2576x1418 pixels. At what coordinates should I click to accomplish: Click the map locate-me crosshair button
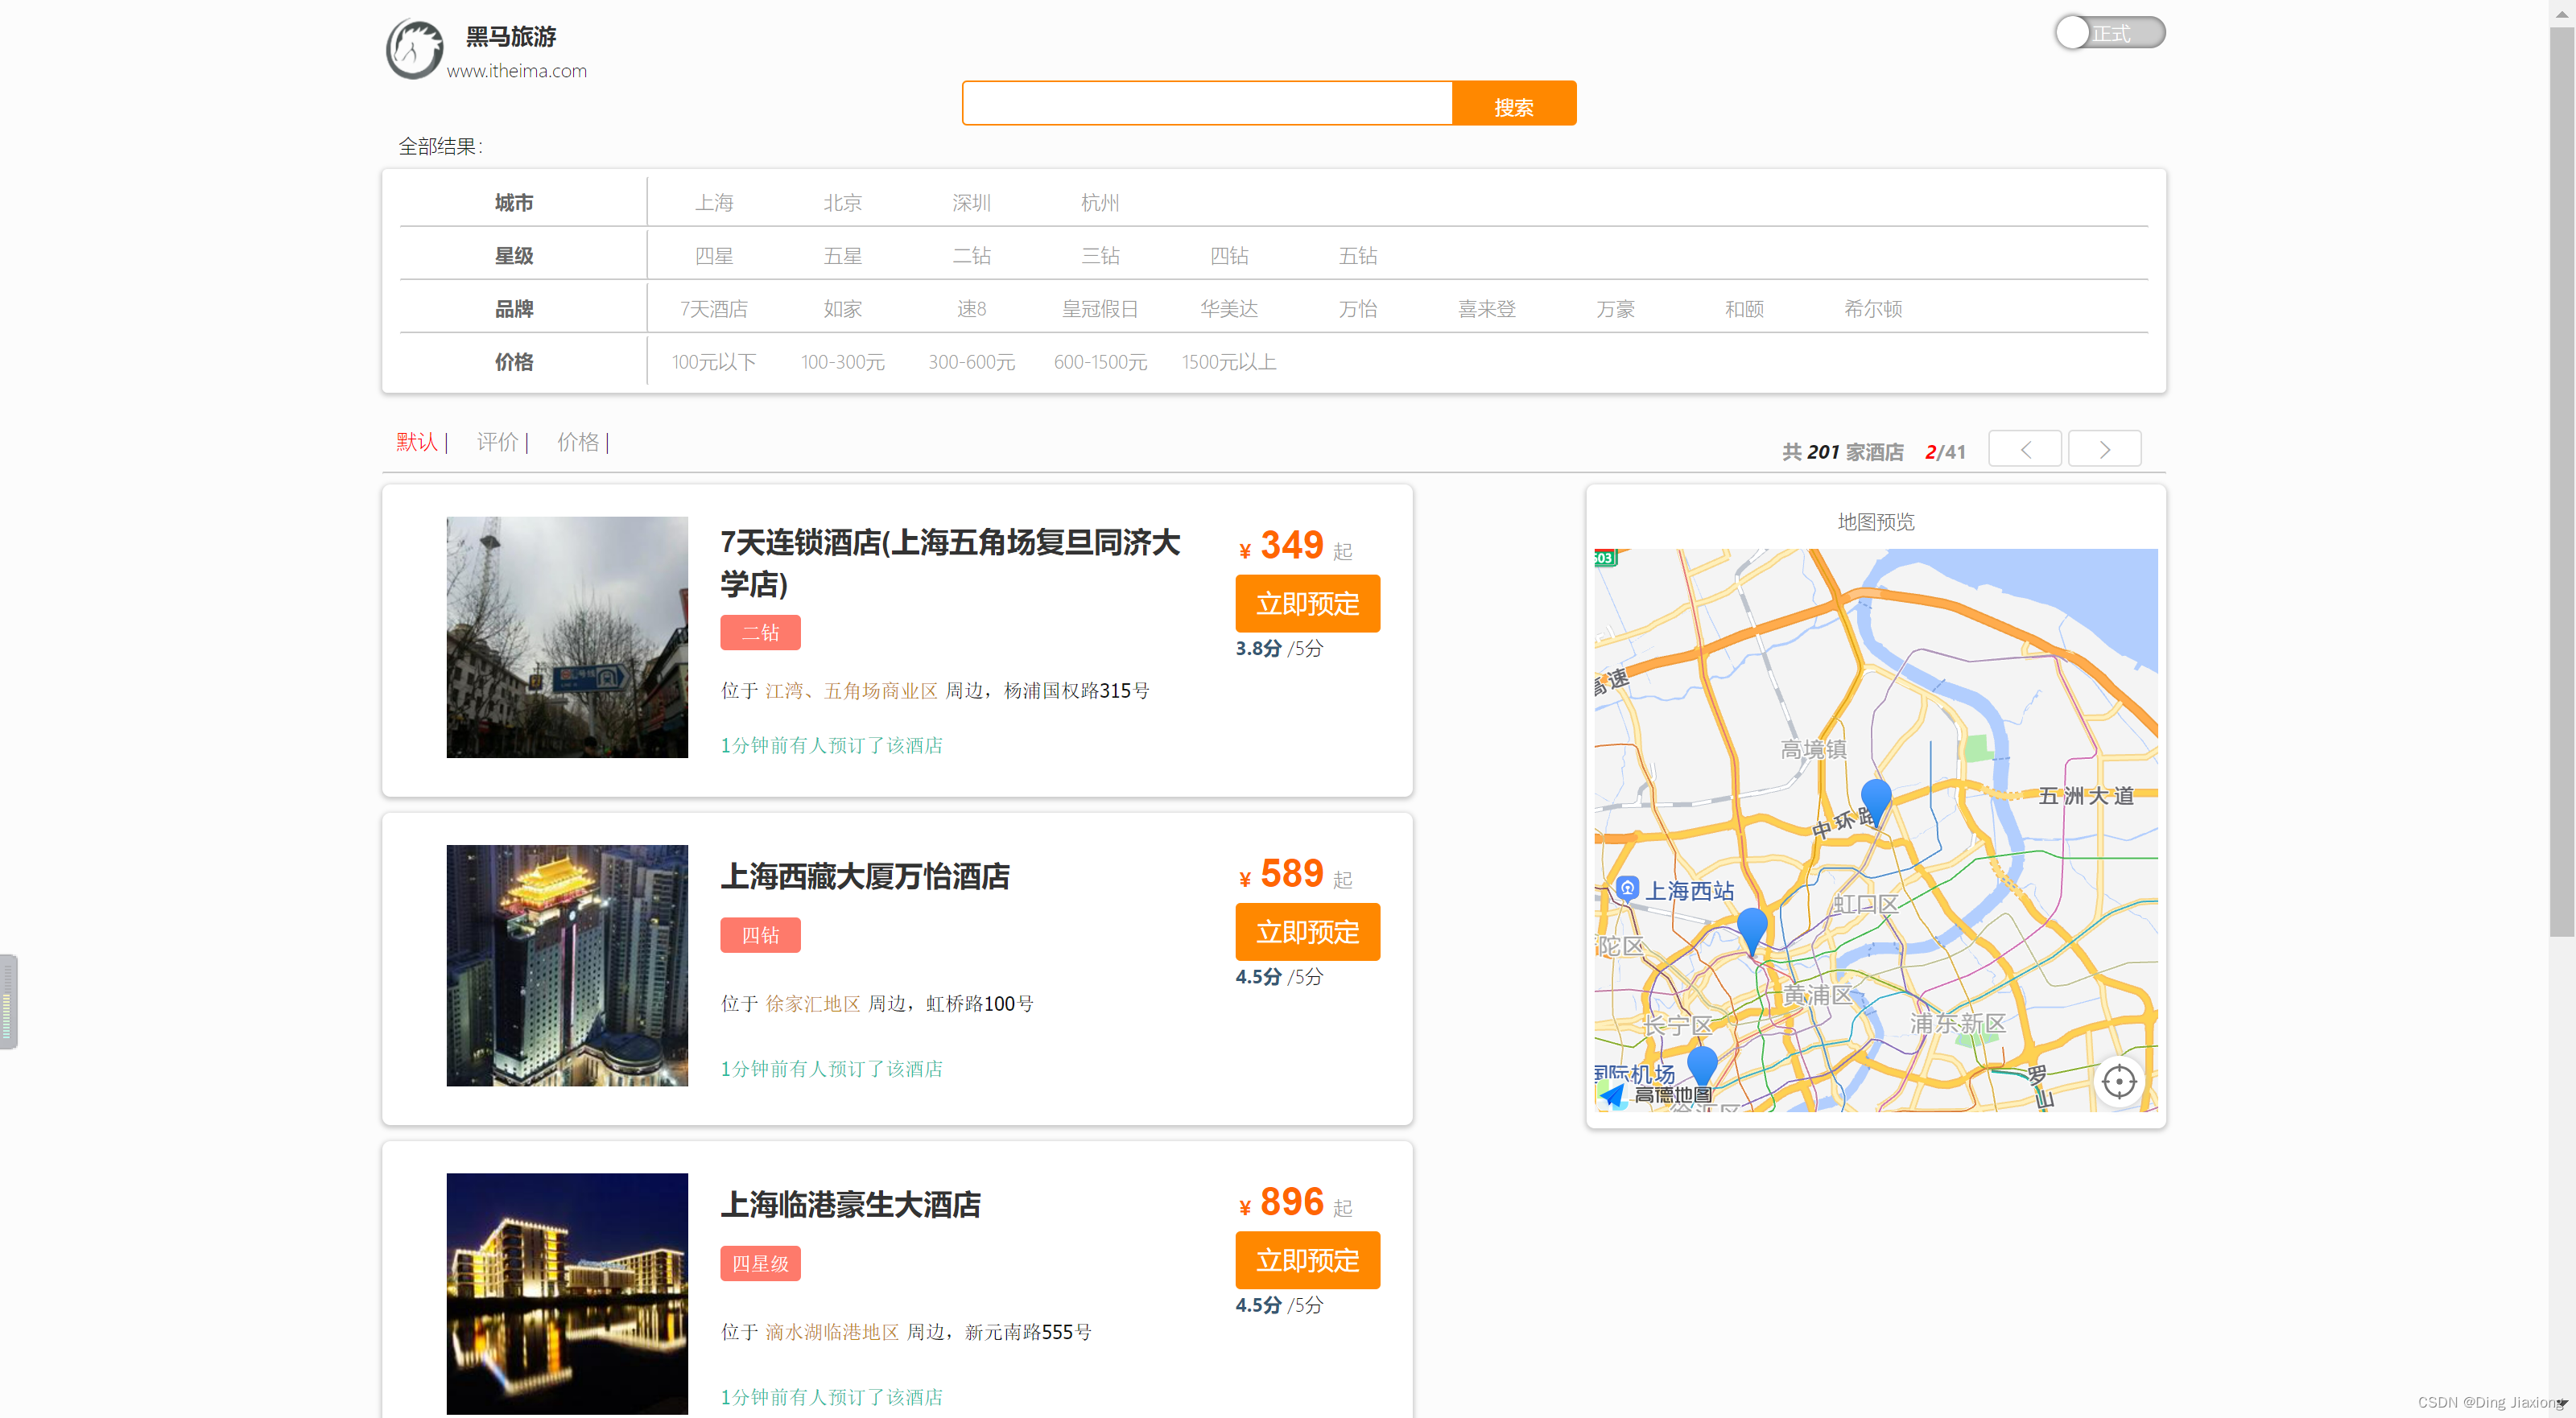click(2119, 1081)
